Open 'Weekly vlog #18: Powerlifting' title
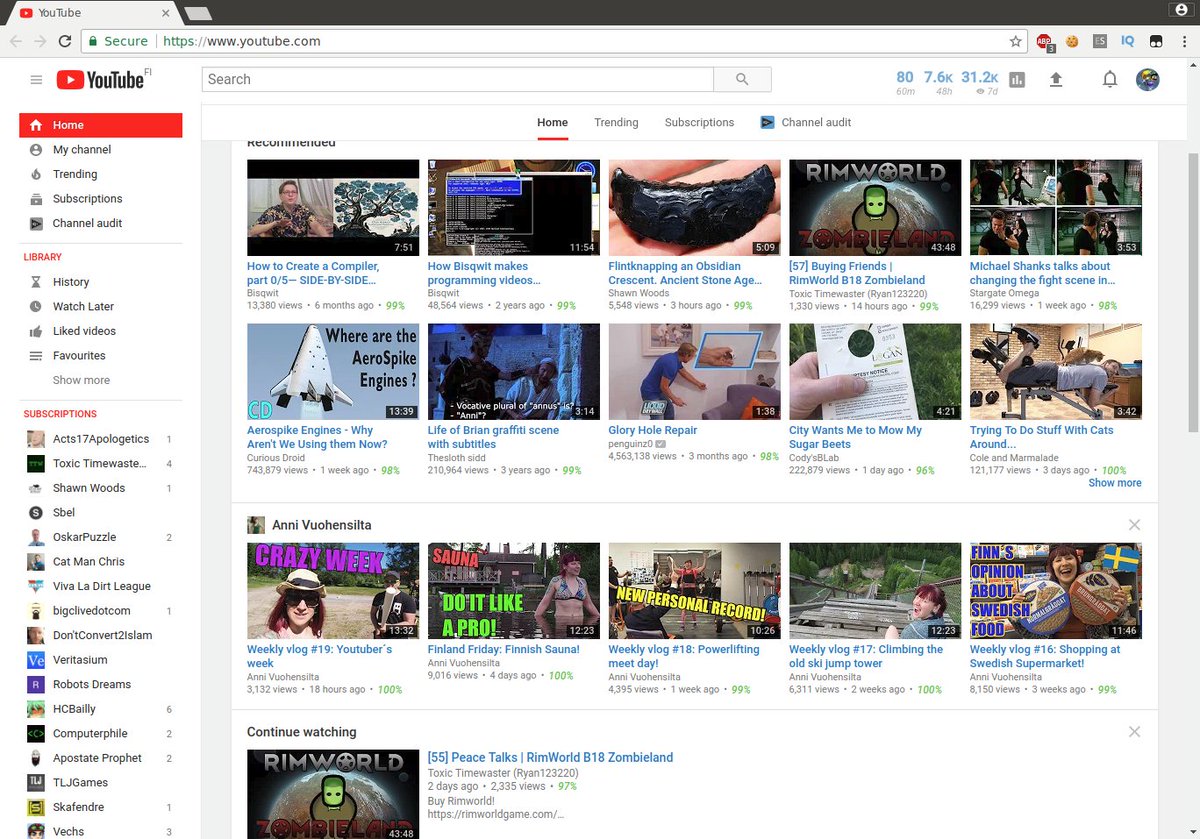The height and width of the screenshot is (839, 1200). click(683, 656)
